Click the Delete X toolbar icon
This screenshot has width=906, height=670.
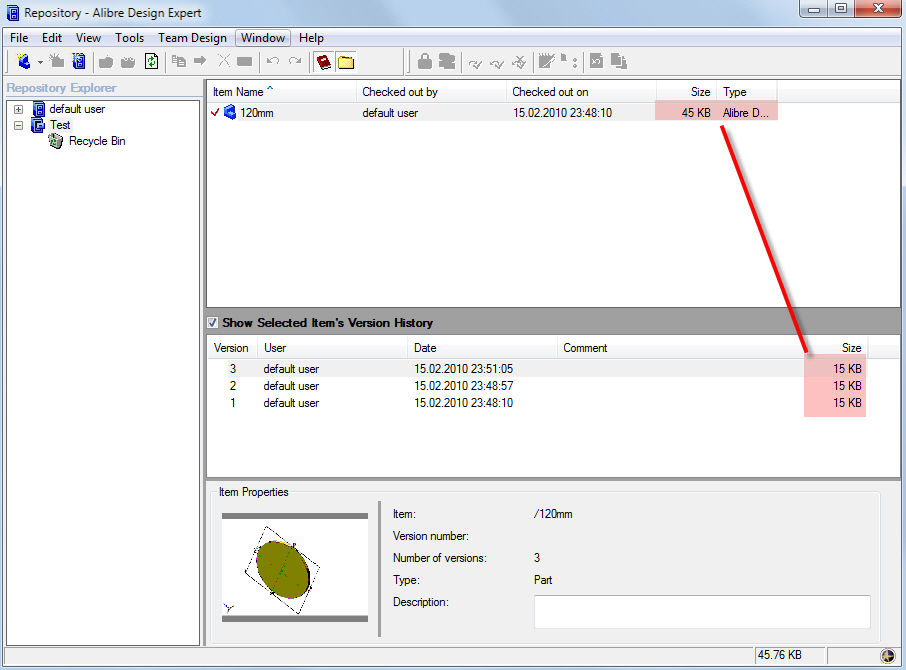(224, 61)
